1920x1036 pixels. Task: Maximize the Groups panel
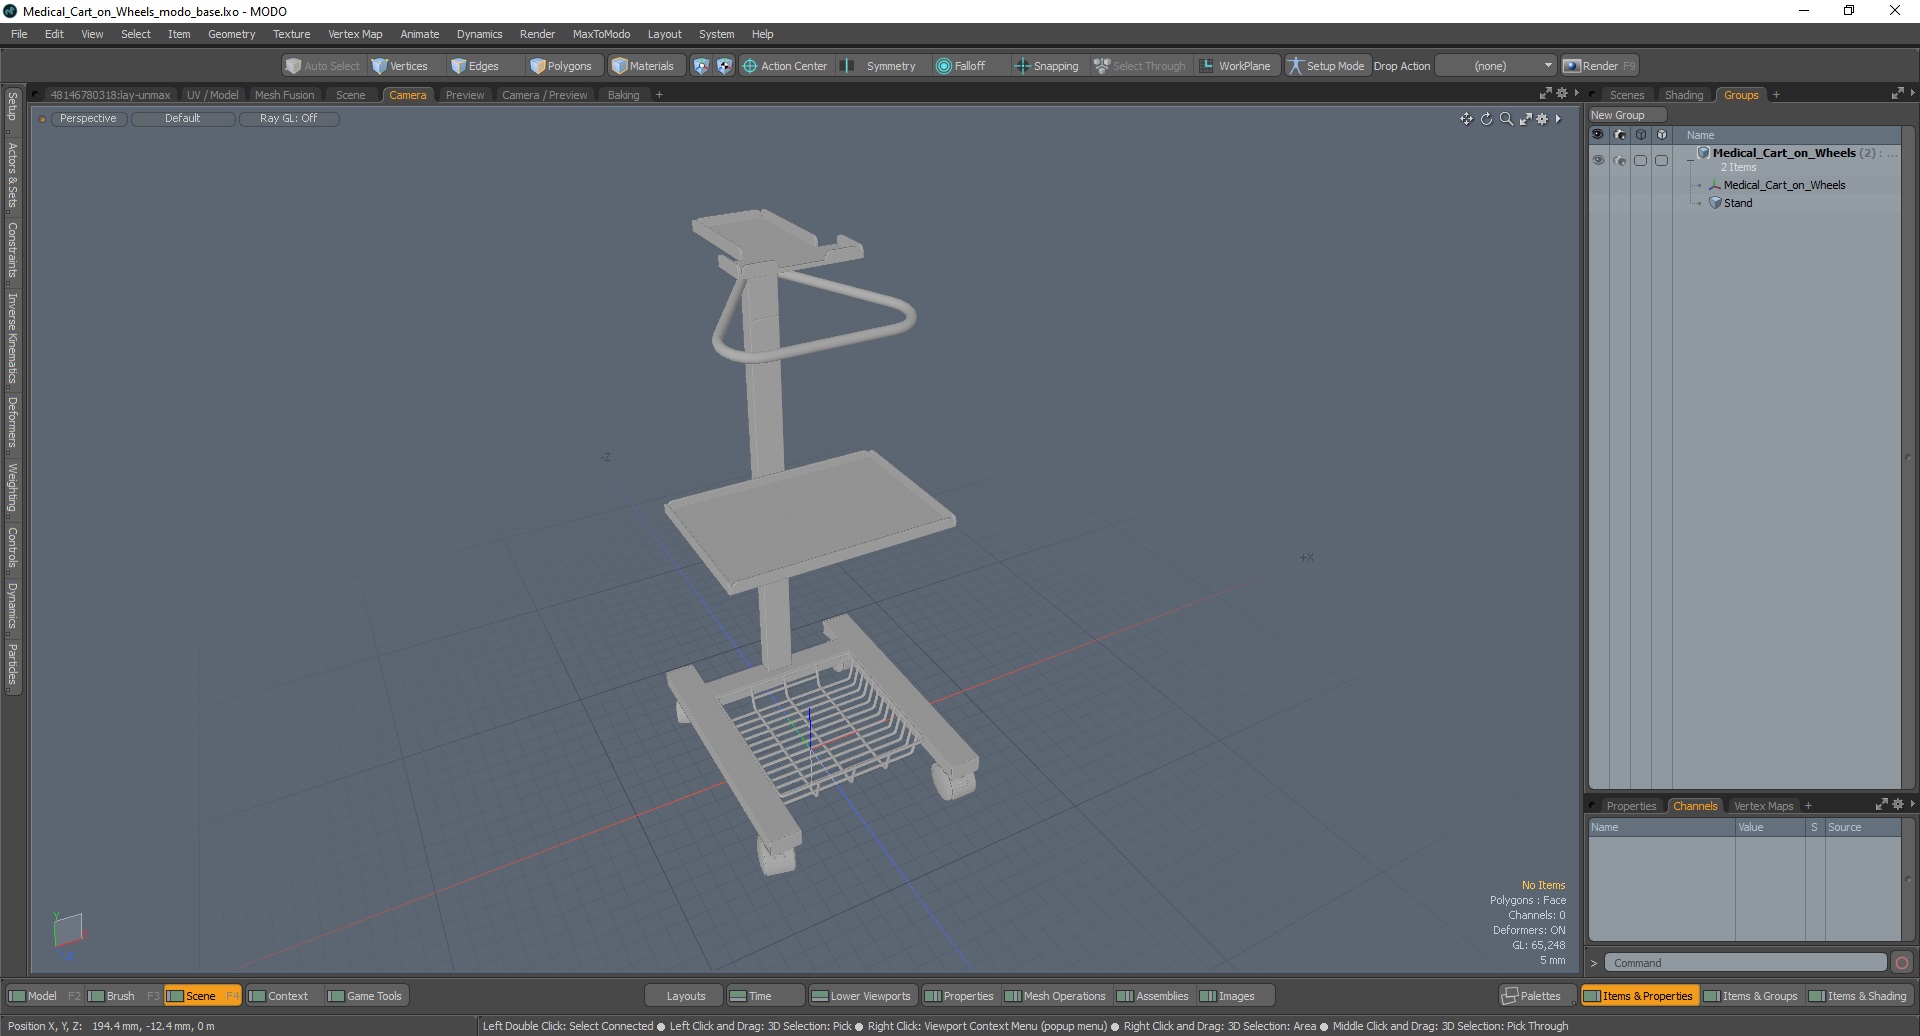pyautogui.click(x=1897, y=93)
